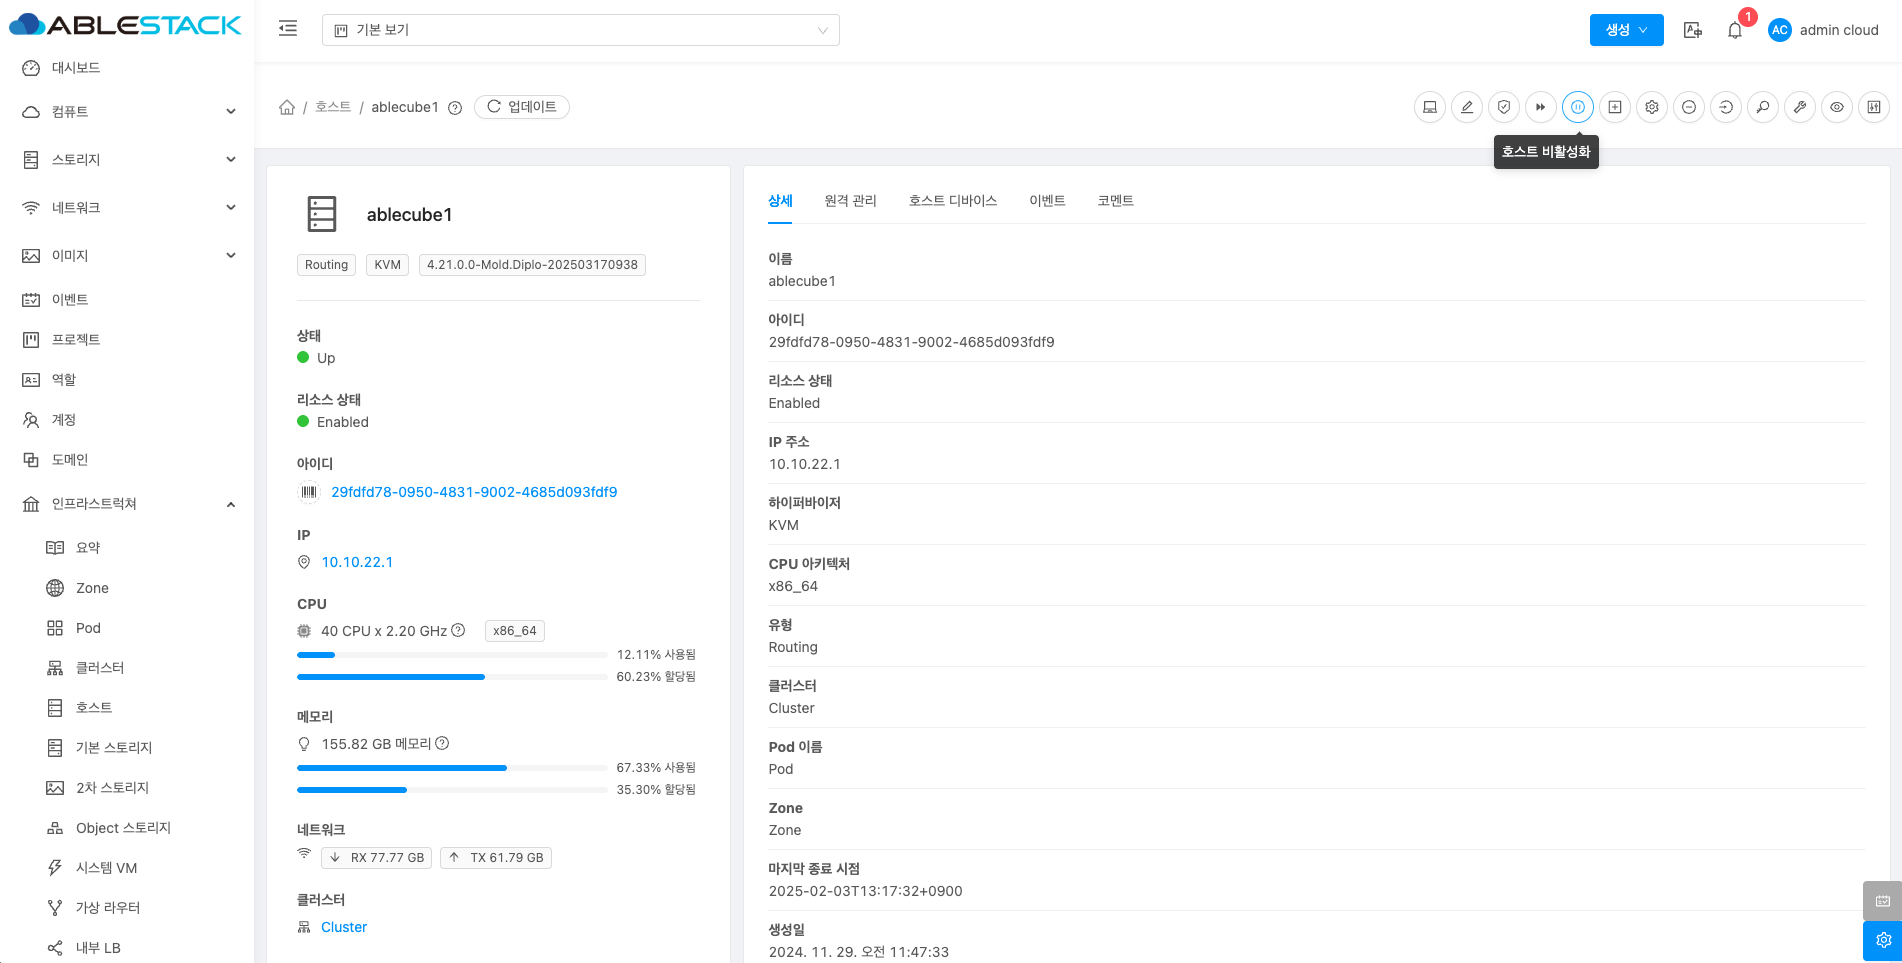The image size is (1902, 963).
Task: Collapse the sidebar with the menu fold icon
Action: tap(288, 29)
